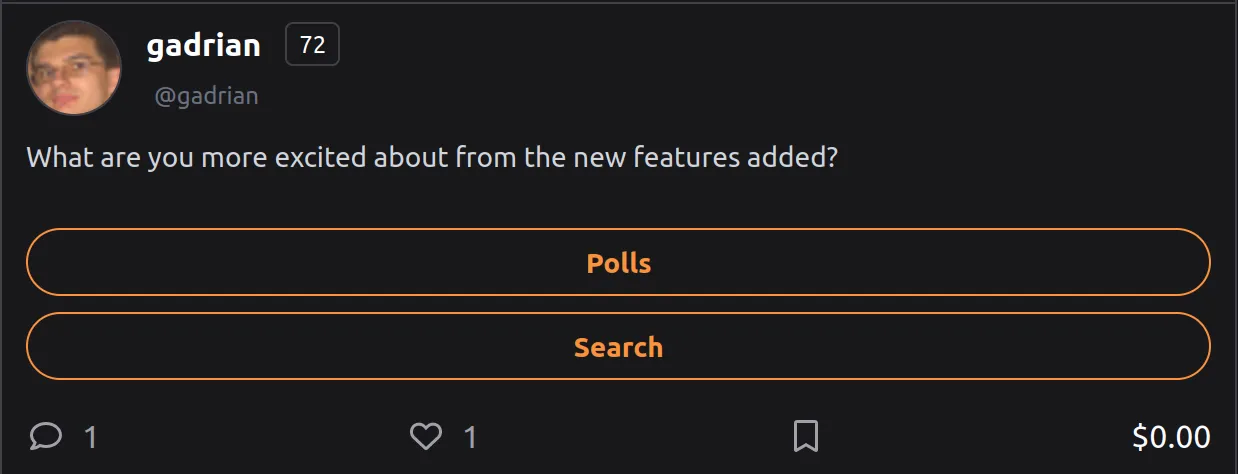This screenshot has width=1238, height=474.
Task: Open the @gadrian handle link
Action: tap(206, 96)
